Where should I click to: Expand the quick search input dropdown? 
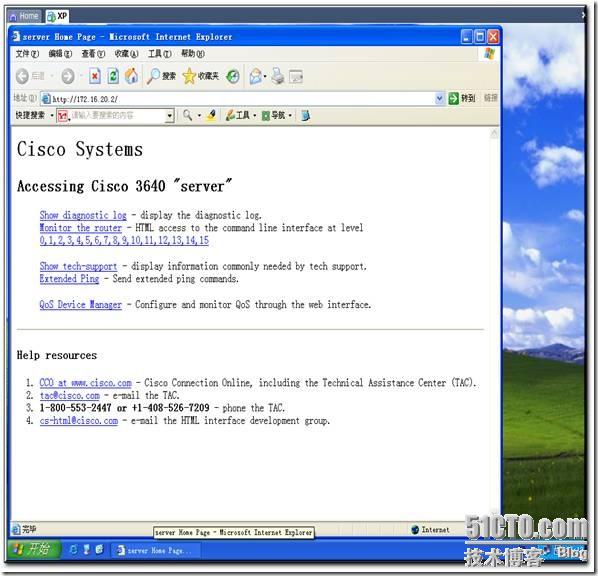(169, 115)
